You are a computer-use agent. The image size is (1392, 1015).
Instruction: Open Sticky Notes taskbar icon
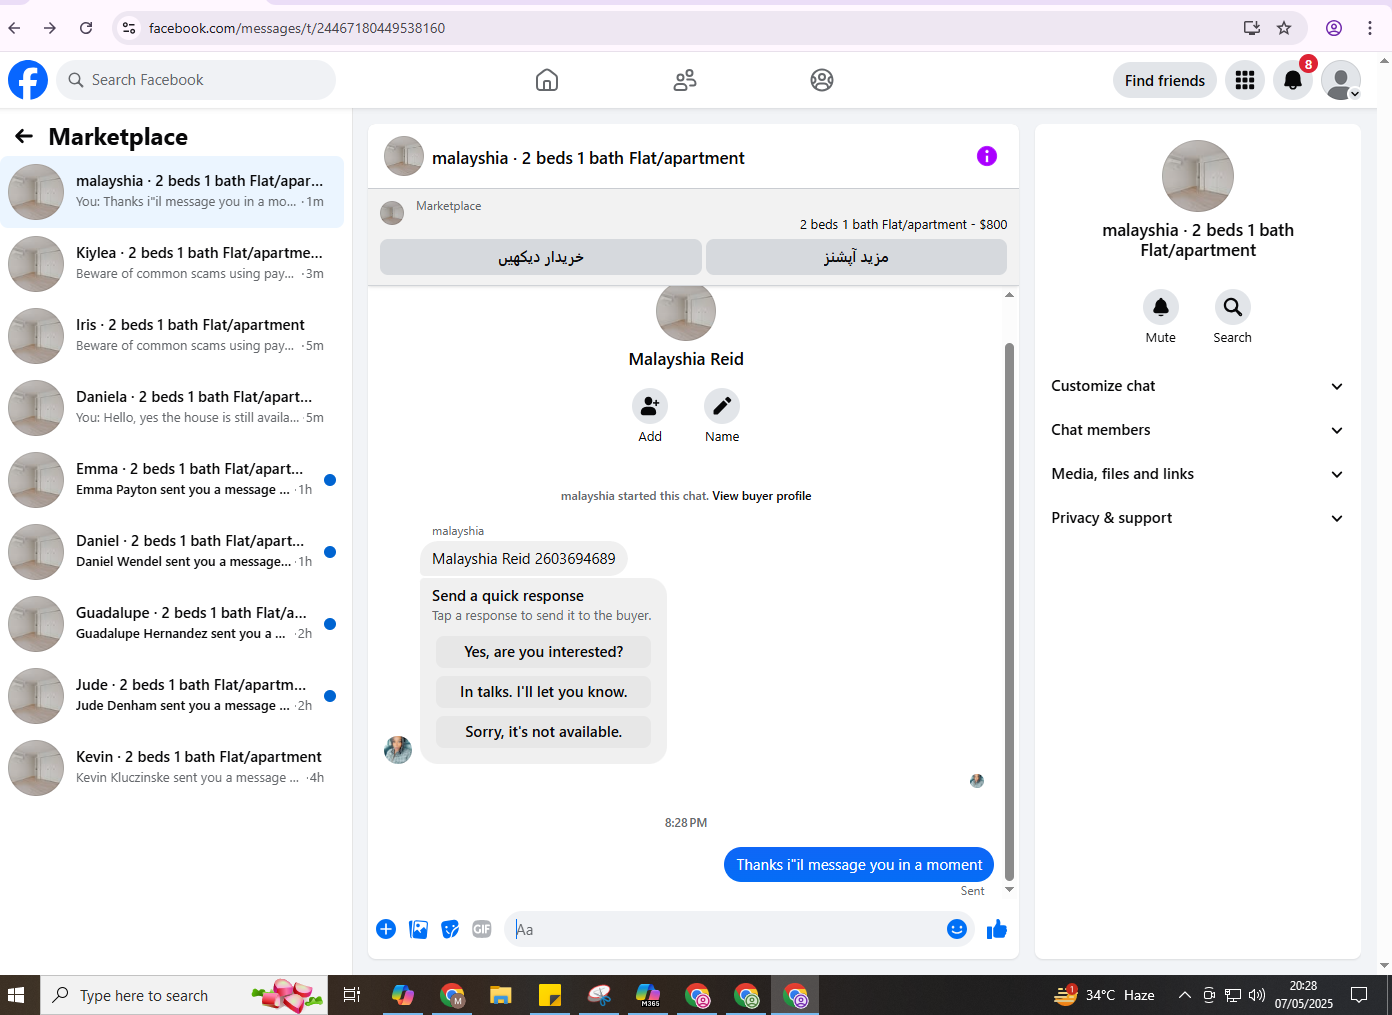(x=550, y=995)
